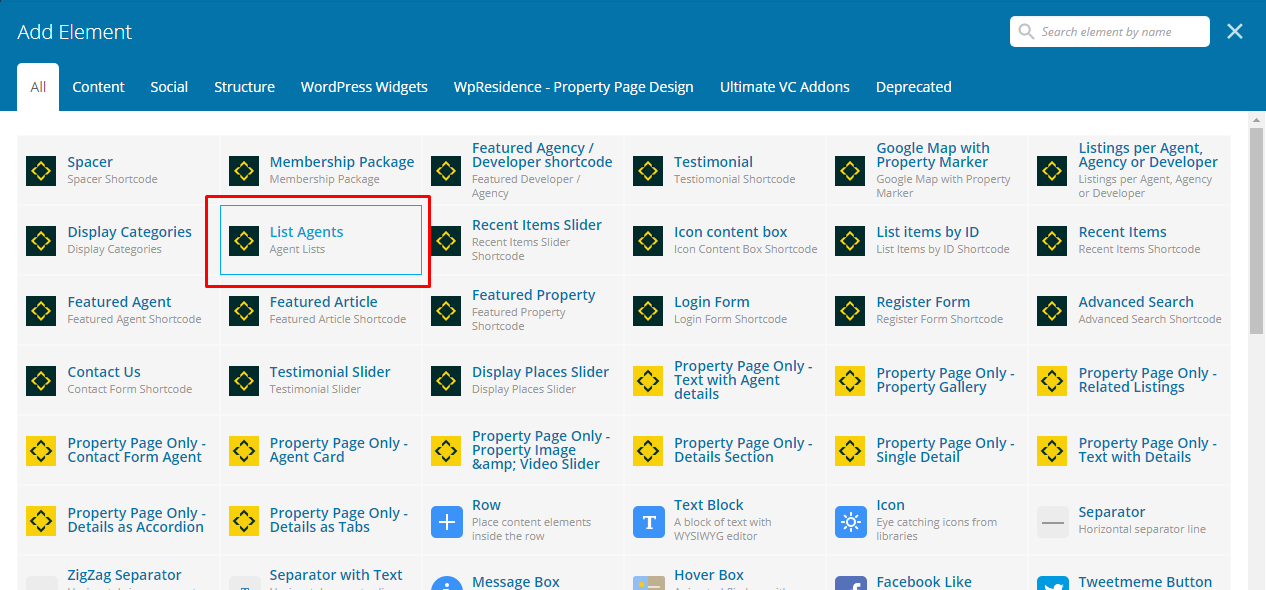
Task: Add the Display Places Slider icon
Action: coord(446,381)
